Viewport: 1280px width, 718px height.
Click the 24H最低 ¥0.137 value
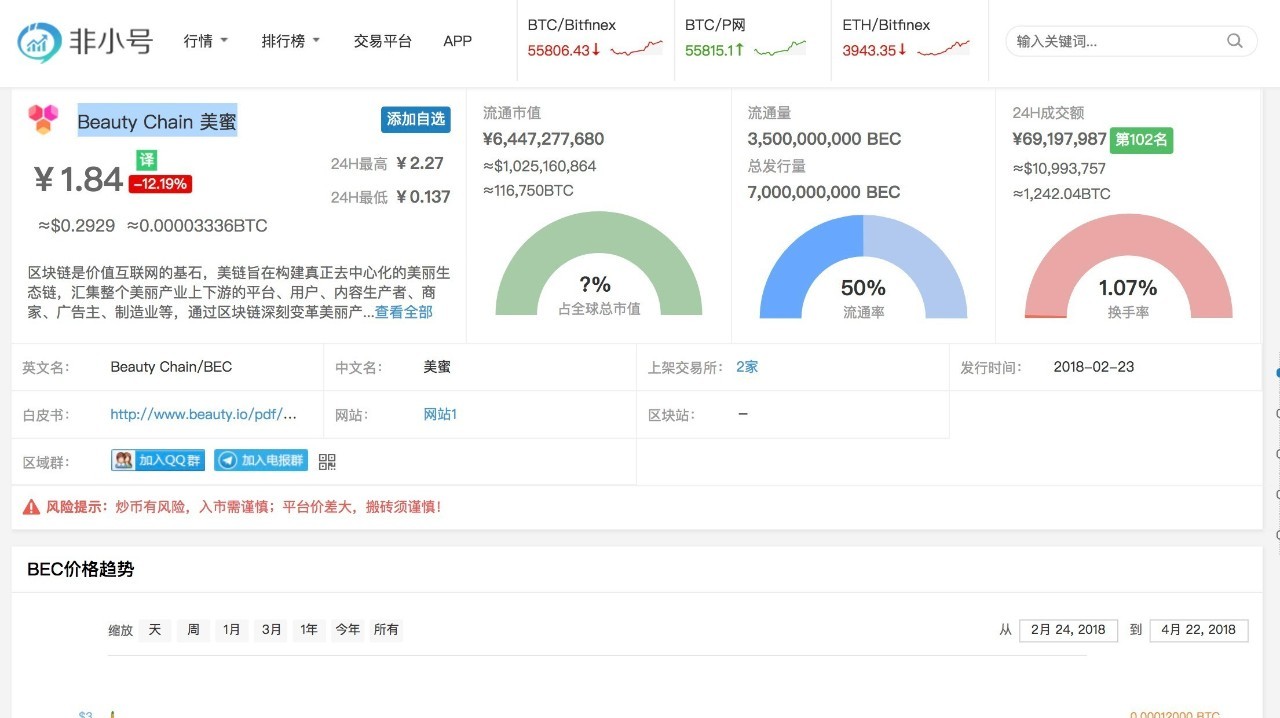[x=424, y=197]
